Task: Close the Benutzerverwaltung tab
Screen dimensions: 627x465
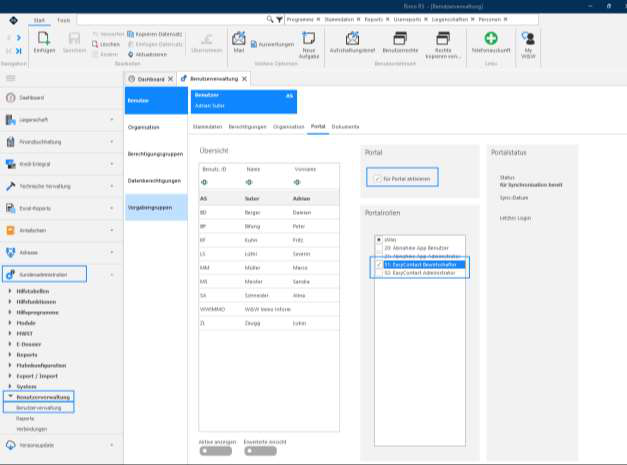Action: 244,79
